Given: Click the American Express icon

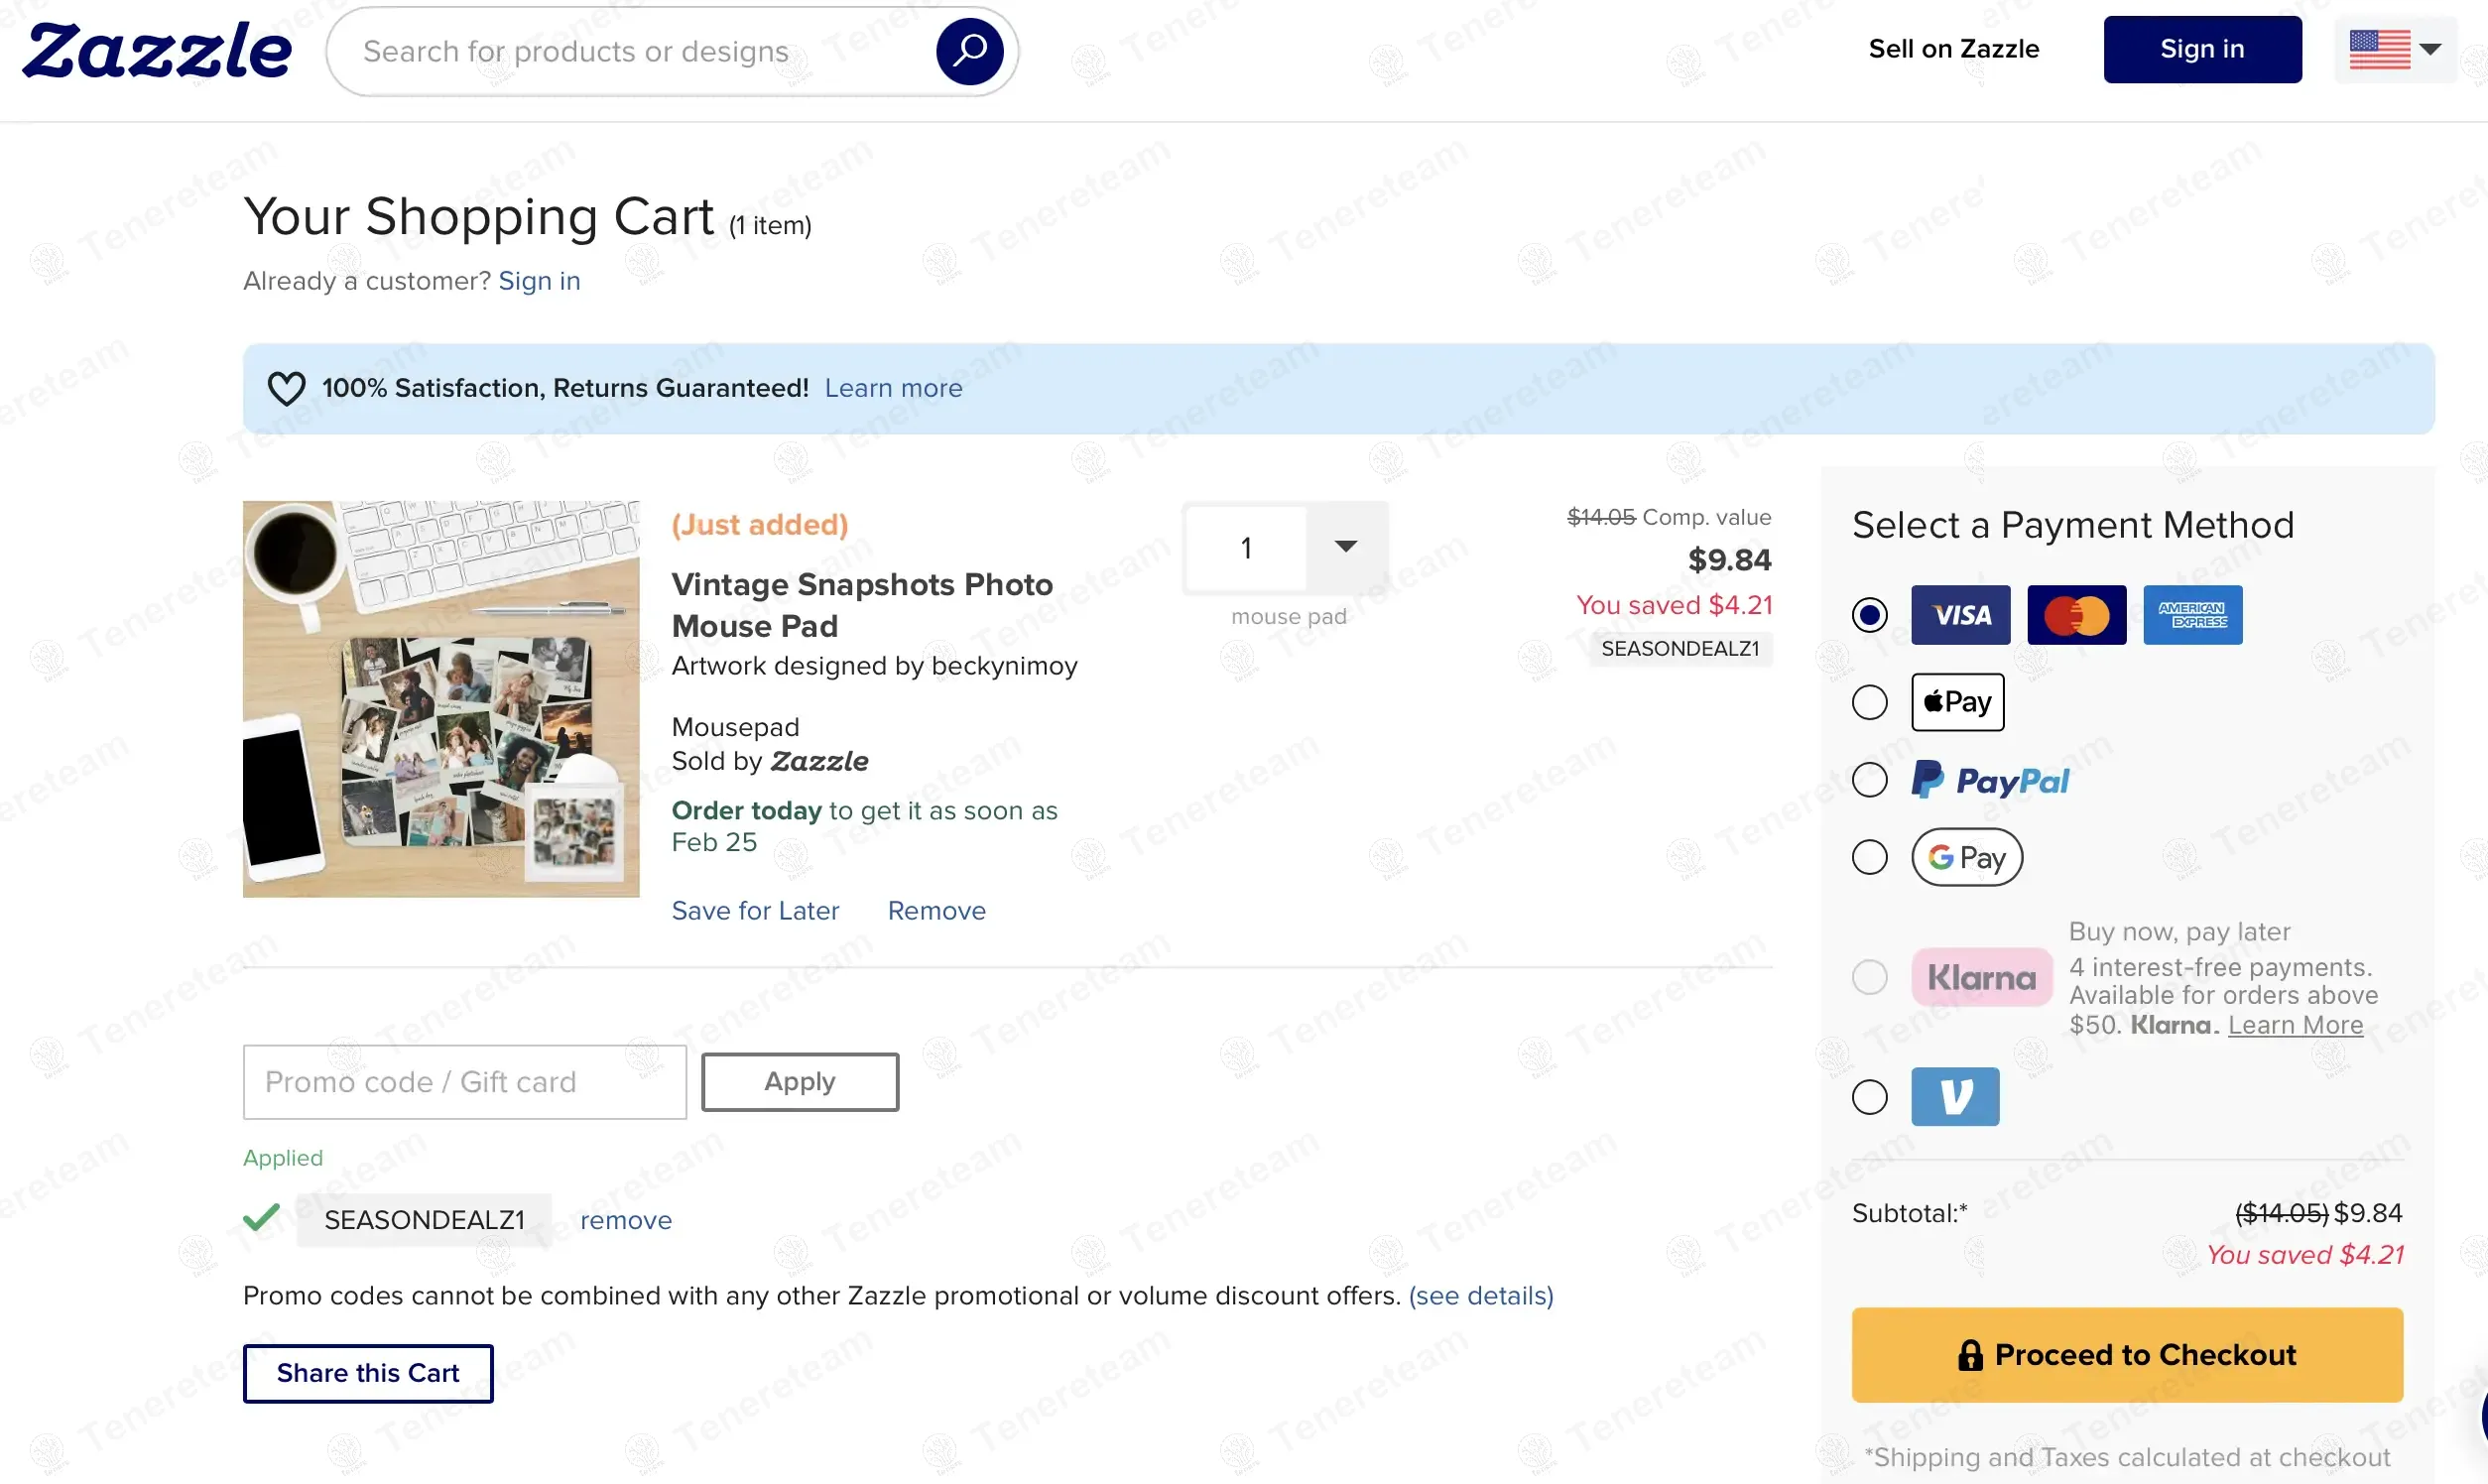Looking at the screenshot, I should tap(2192, 614).
